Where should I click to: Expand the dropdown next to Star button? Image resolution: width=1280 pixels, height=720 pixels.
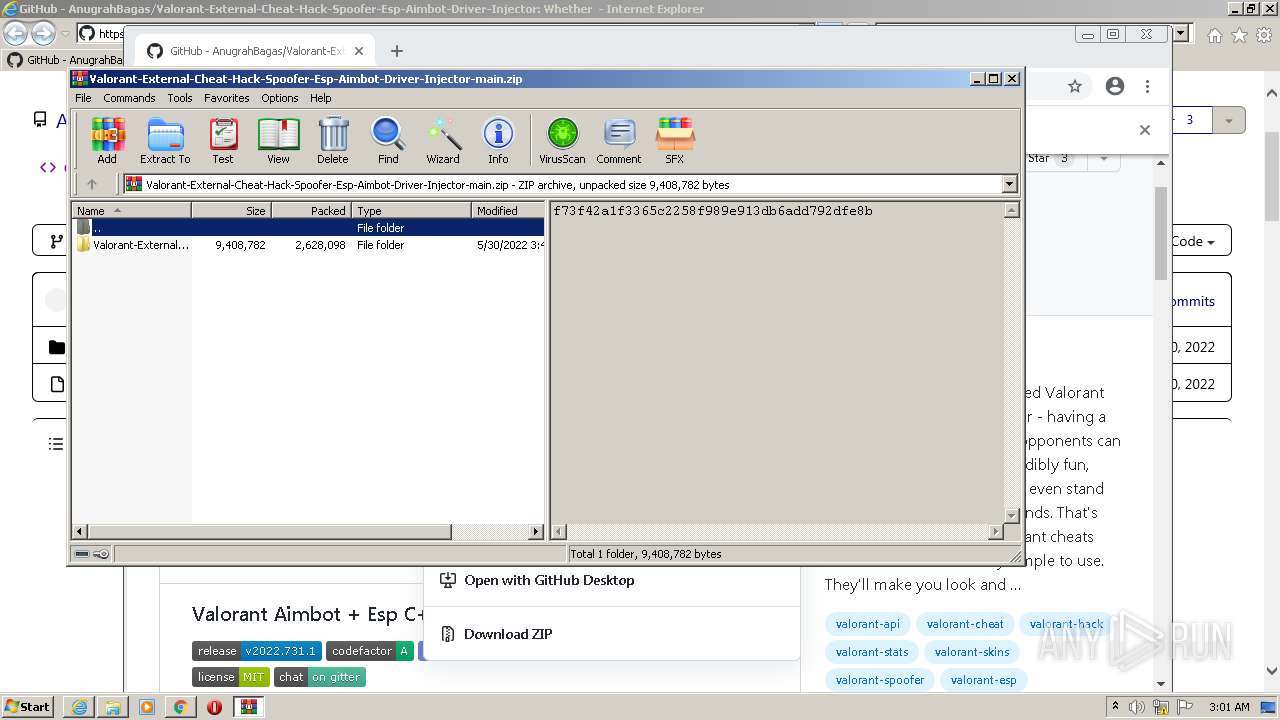[x=1103, y=158]
